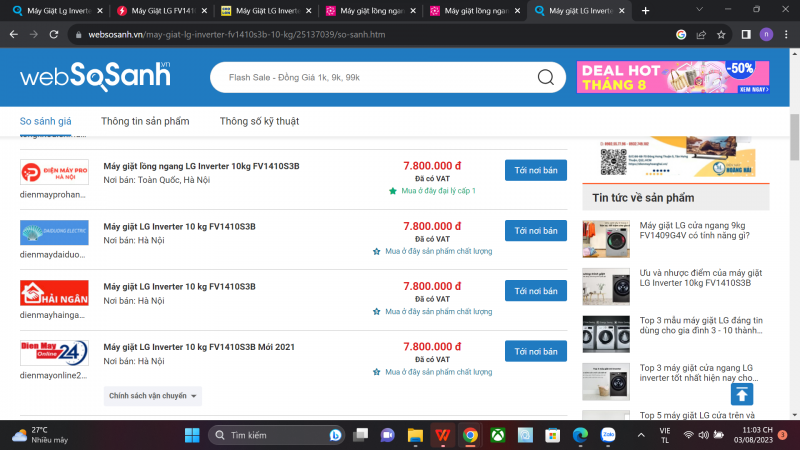Open WPS Office from taskbar
Screen dimensions: 800x450
[443, 435]
